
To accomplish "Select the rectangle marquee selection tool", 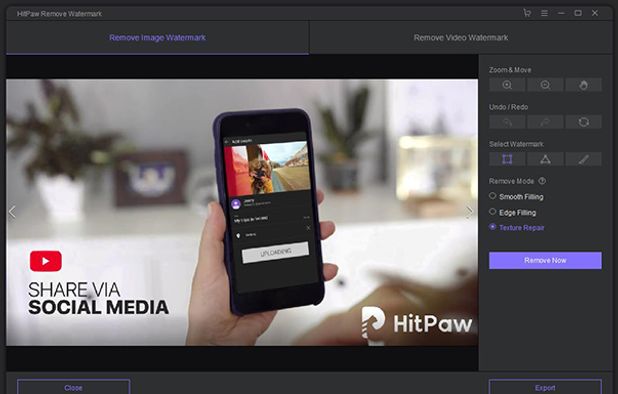I will pyautogui.click(x=507, y=159).
